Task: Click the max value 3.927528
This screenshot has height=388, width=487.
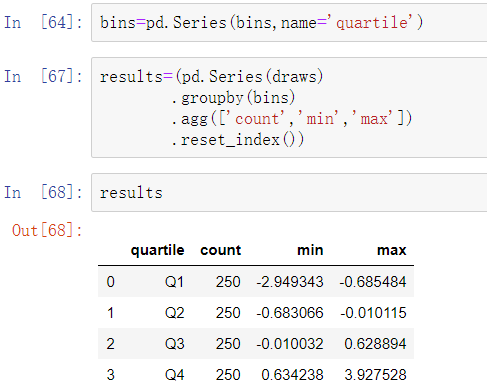Action: (x=375, y=375)
